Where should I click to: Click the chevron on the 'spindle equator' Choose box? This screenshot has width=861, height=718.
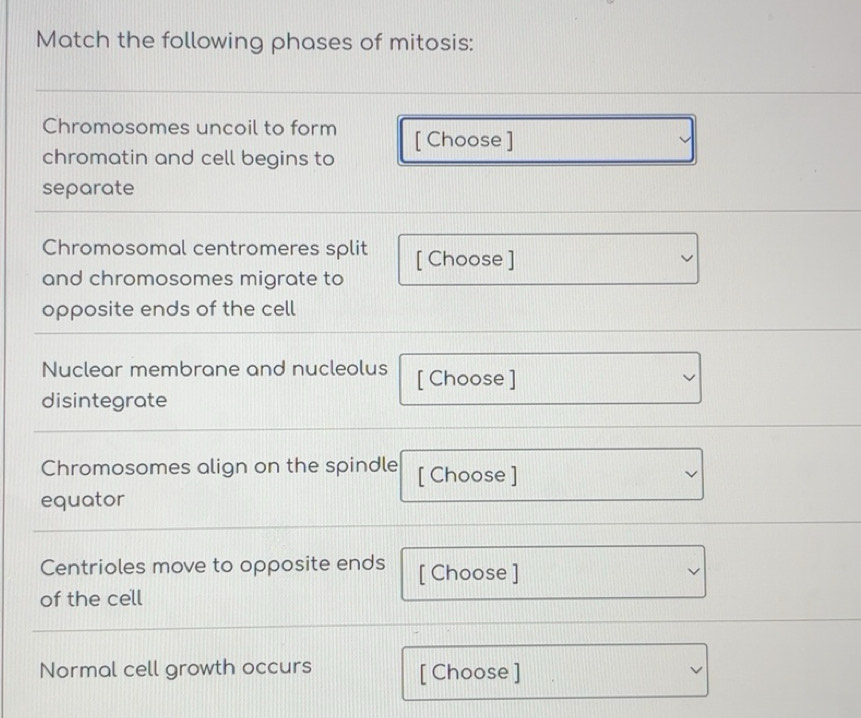[690, 474]
